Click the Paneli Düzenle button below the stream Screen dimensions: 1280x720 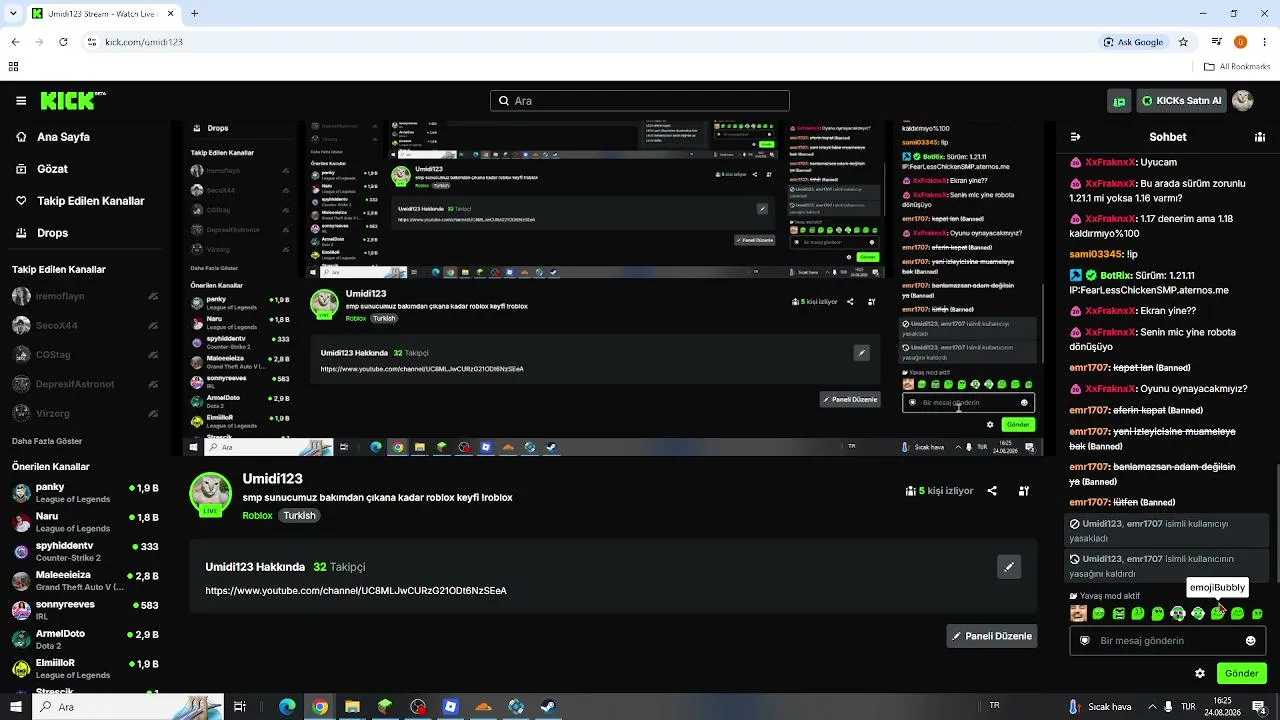(991, 636)
